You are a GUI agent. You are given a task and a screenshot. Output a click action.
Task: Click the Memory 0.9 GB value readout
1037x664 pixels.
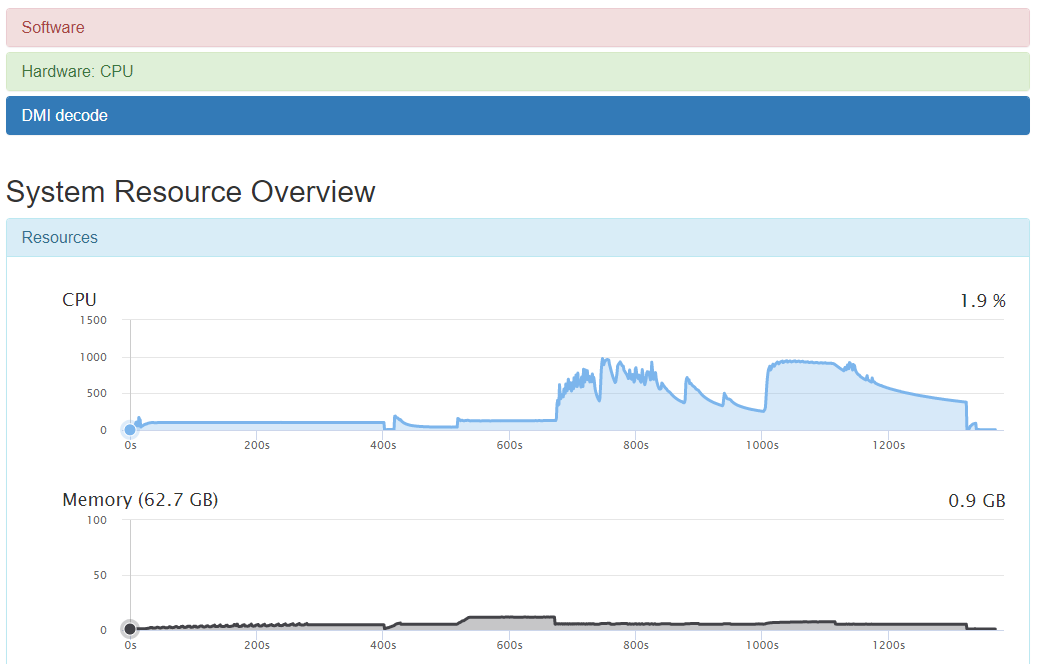click(976, 500)
